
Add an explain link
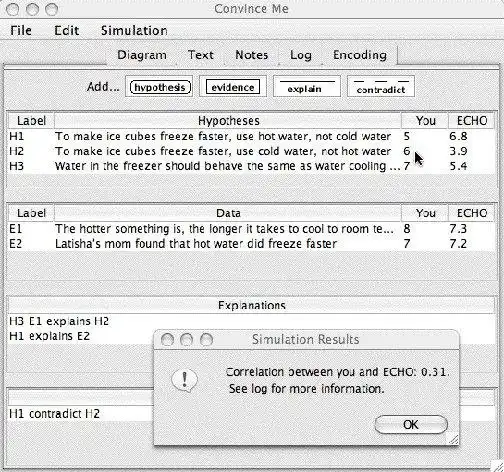point(307,87)
